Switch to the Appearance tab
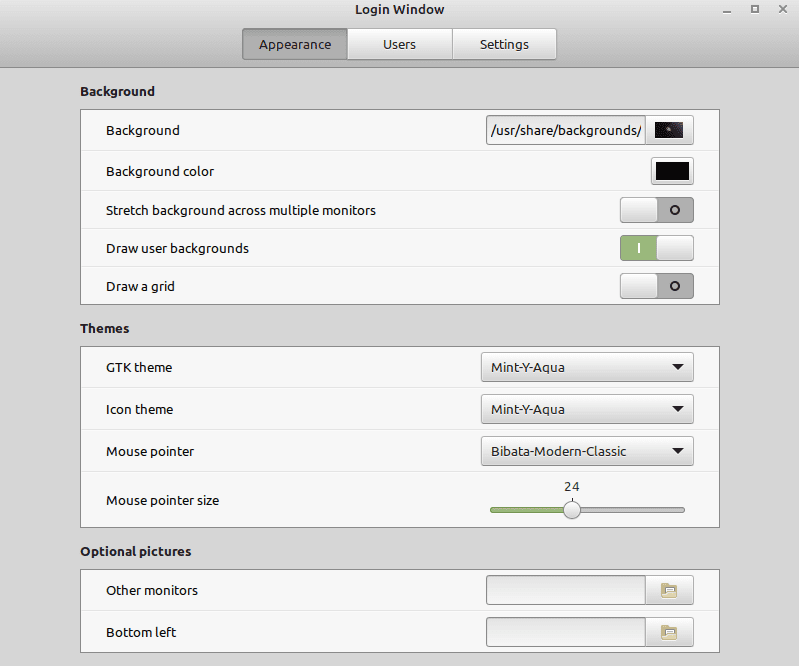The width and height of the screenshot is (799, 666). click(295, 44)
